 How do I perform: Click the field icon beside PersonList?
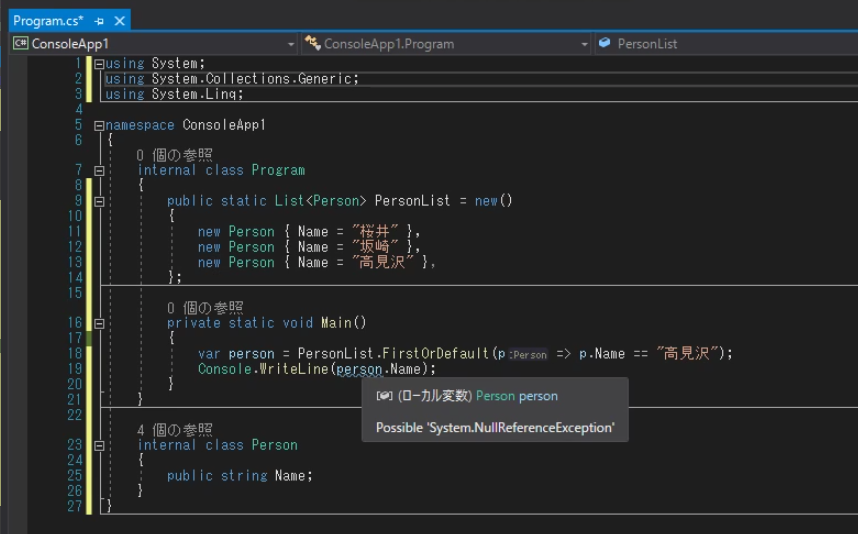click(605, 43)
